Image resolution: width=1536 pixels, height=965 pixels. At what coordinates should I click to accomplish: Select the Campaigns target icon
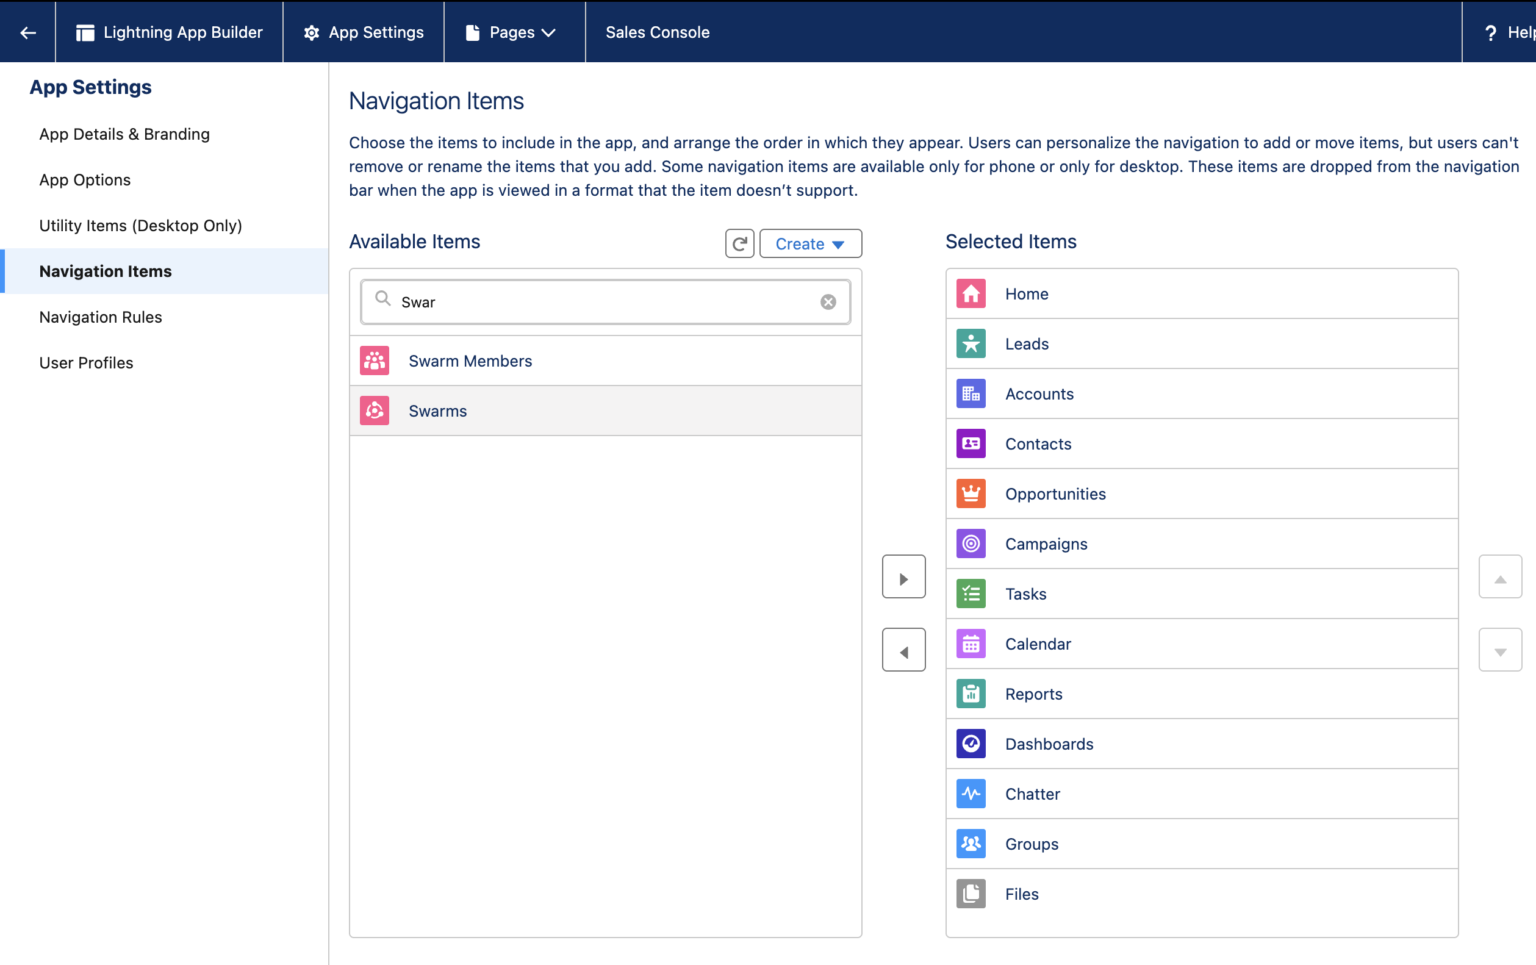[x=970, y=543]
